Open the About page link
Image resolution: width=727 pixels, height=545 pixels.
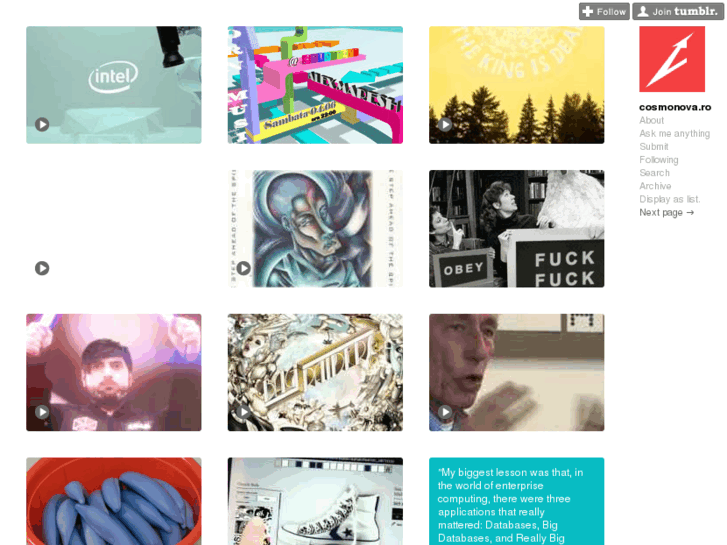coord(651,121)
